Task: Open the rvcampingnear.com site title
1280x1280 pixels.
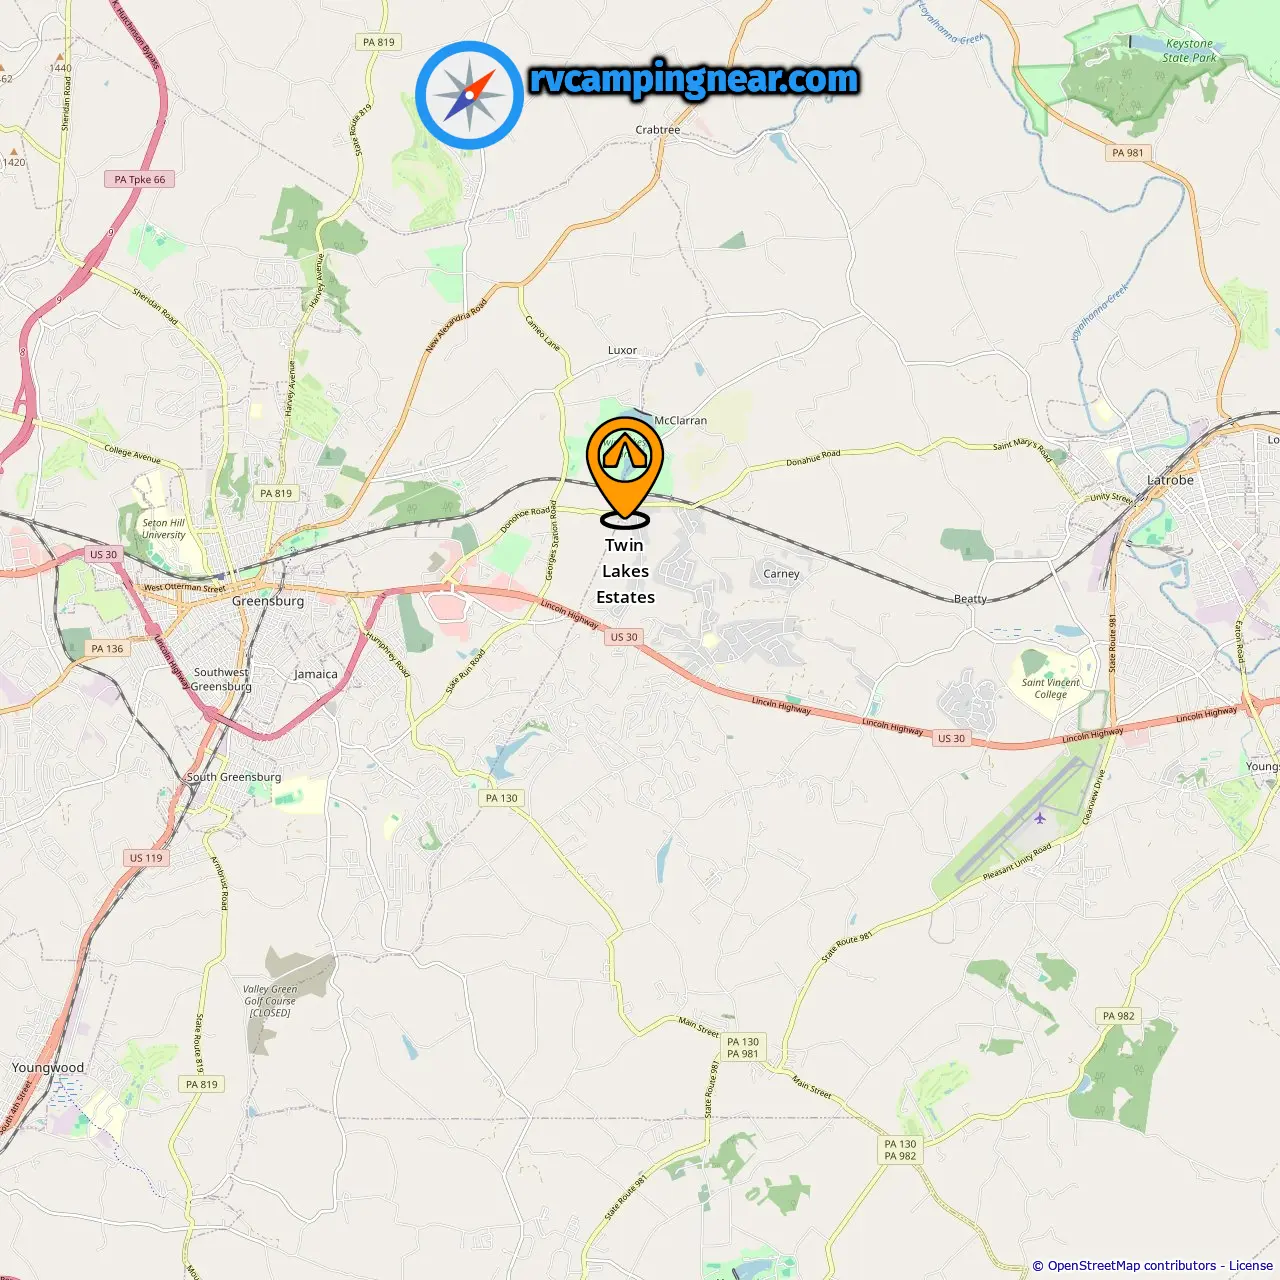Action: [x=694, y=79]
